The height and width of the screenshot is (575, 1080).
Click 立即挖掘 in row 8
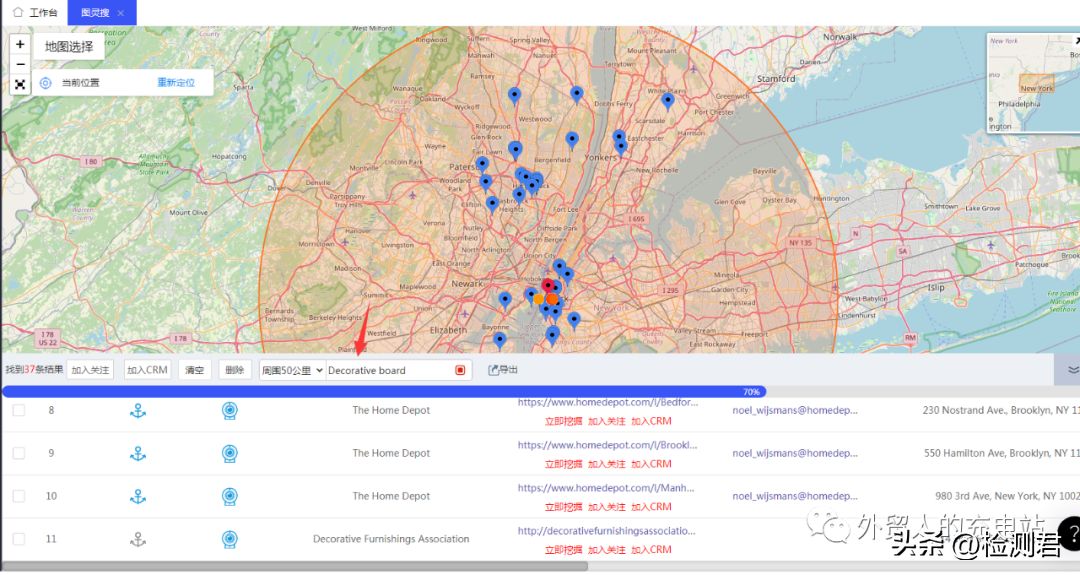(x=563, y=421)
